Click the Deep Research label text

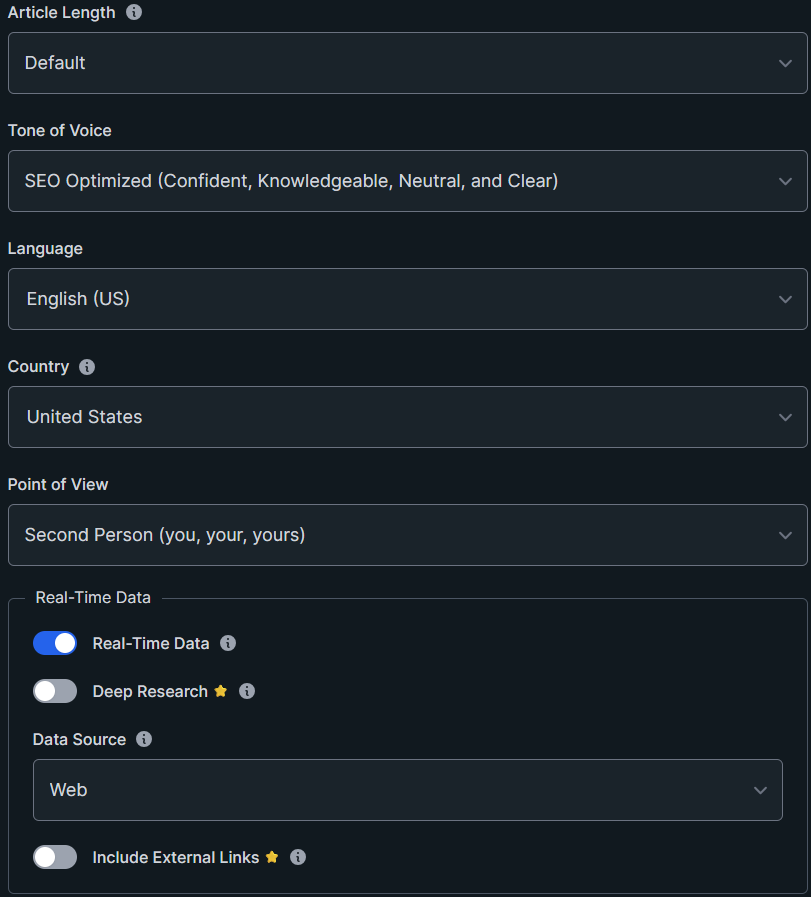click(150, 691)
